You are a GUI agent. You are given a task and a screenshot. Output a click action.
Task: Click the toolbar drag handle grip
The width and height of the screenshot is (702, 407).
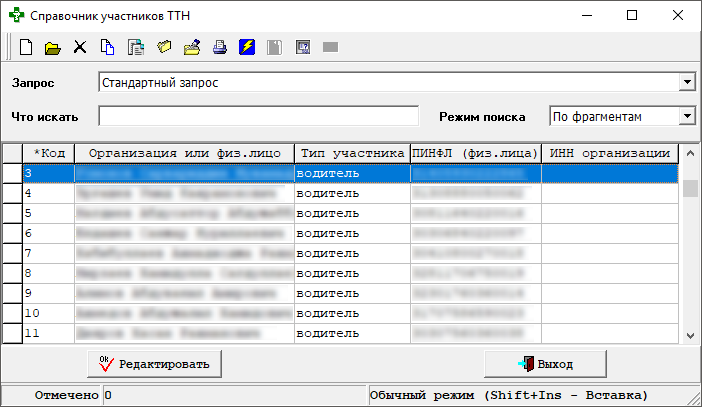[8, 47]
